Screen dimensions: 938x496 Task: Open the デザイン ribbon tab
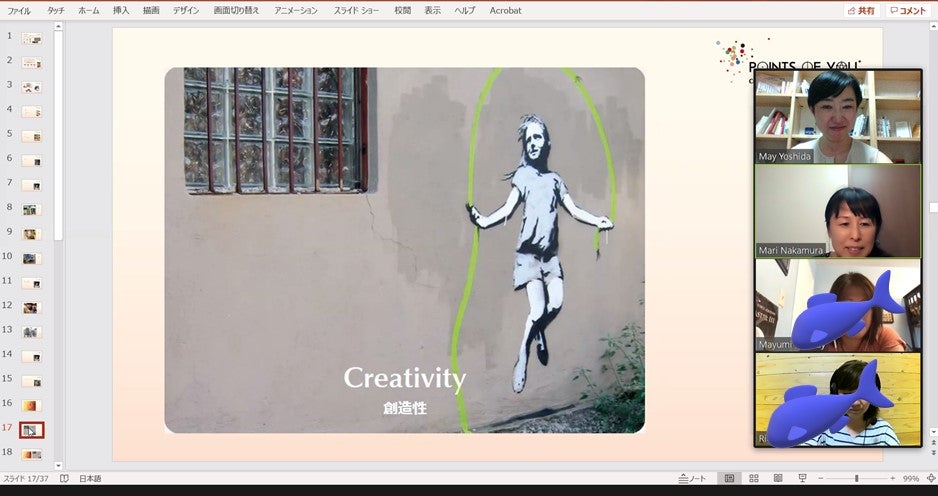pos(186,11)
